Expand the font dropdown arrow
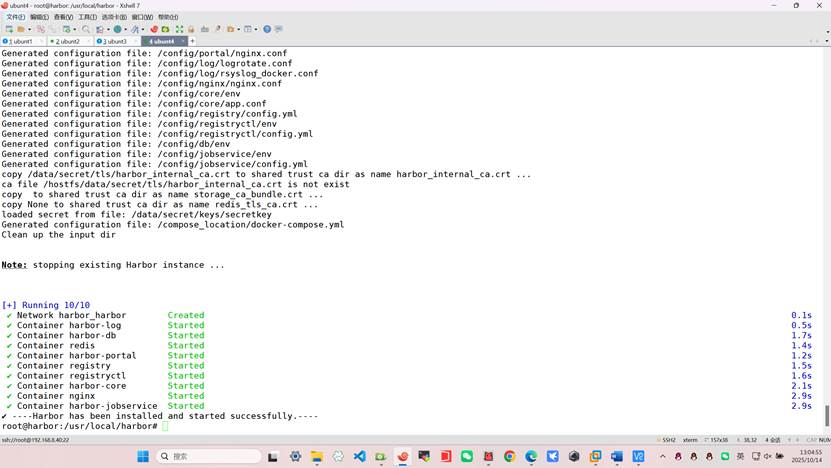 point(143,29)
